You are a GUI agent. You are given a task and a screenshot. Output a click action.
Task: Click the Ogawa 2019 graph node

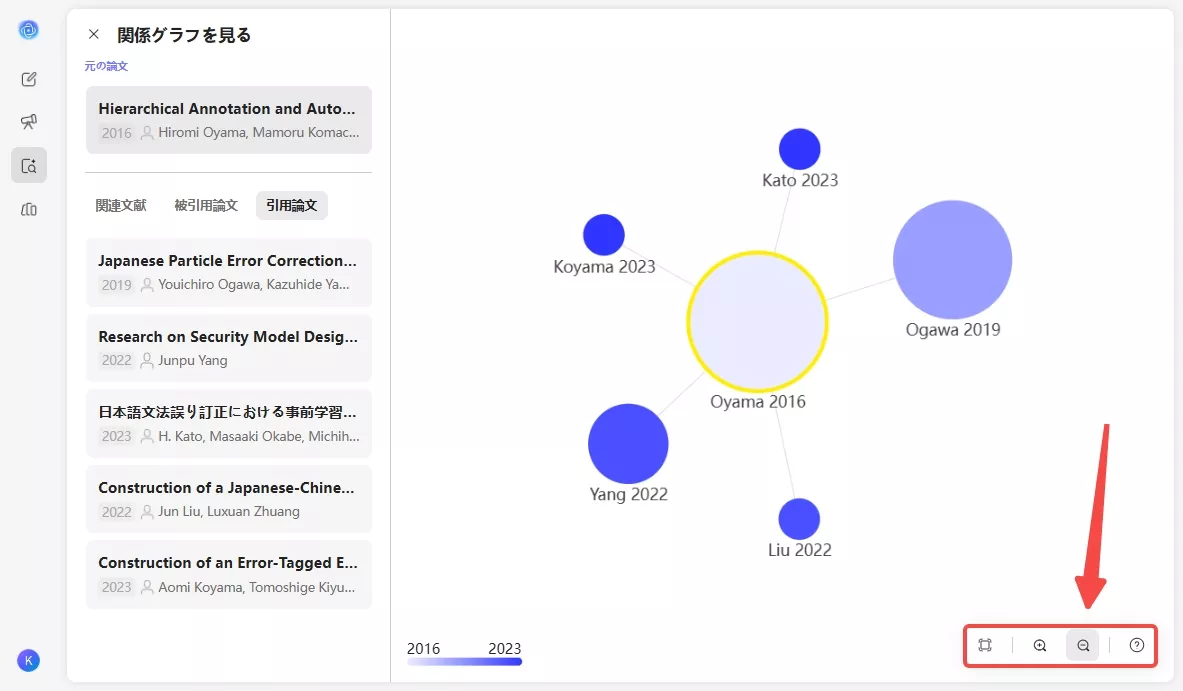pyautogui.click(x=952, y=260)
